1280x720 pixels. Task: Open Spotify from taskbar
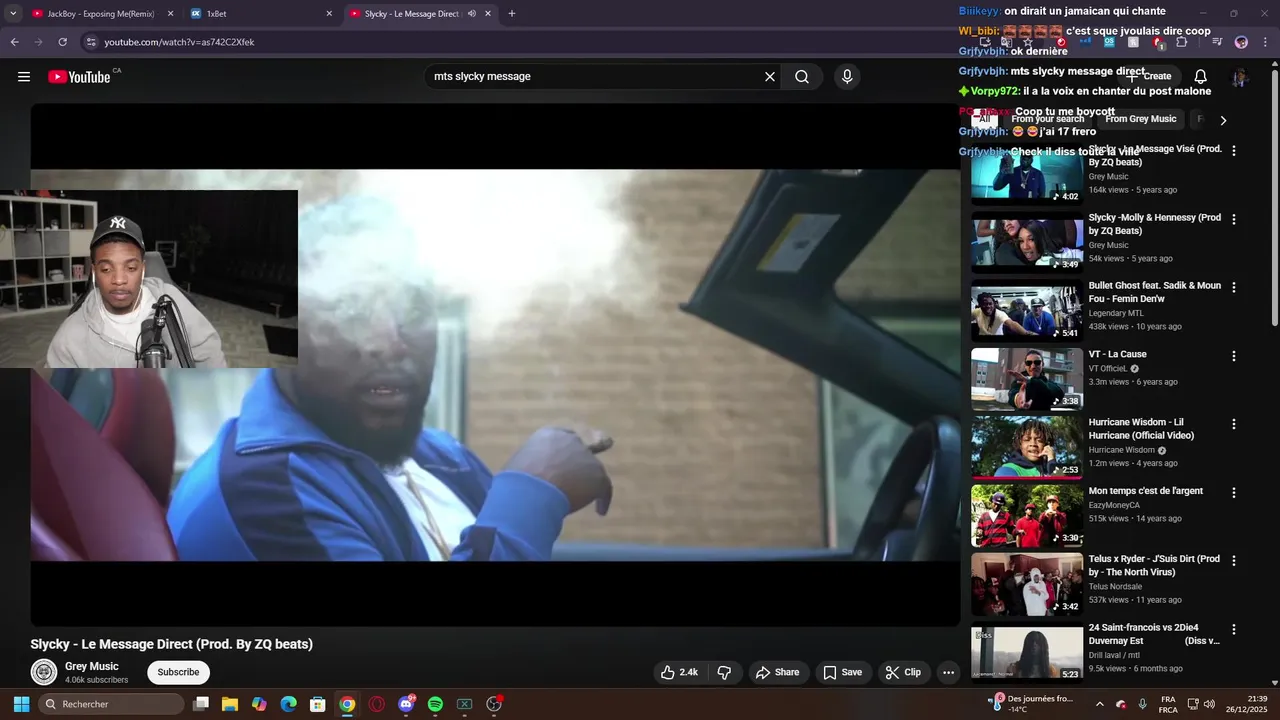pos(435,704)
